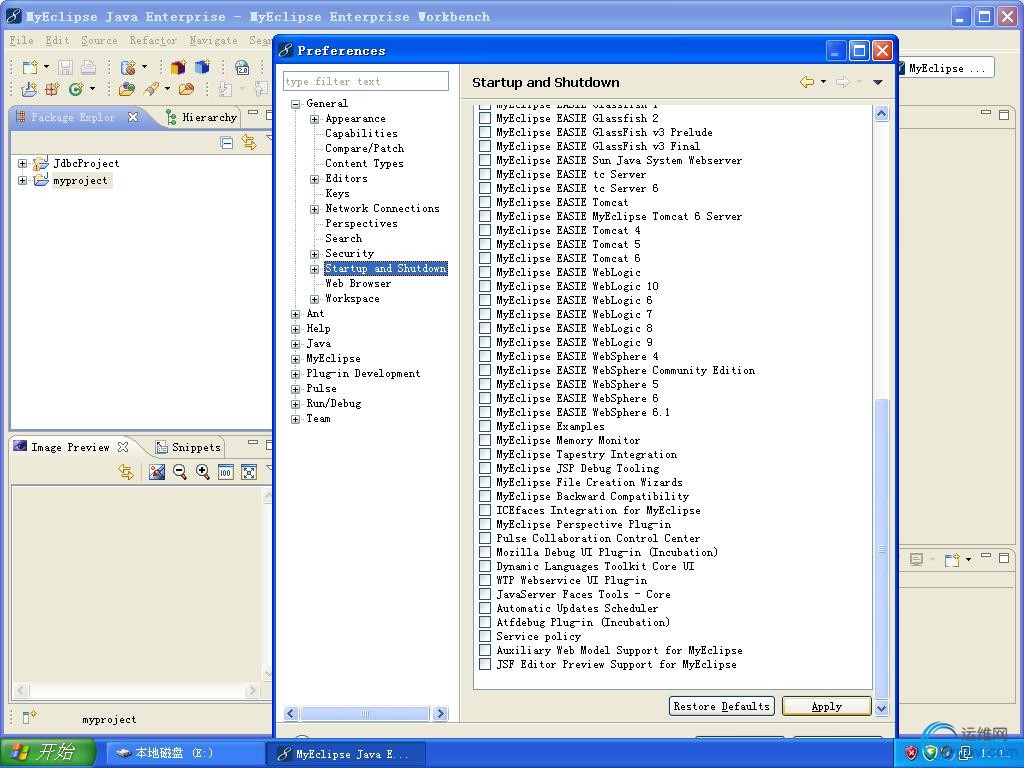1024x768 pixels.
Task: Toggle Link with Editor in Package Explorer
Action: tap(249, 142)
